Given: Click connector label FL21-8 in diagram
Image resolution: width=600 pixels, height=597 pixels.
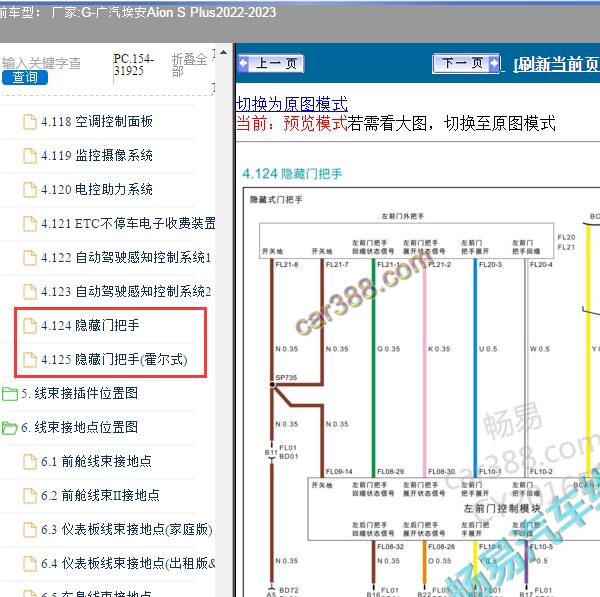Looking at the screenshot, I should (287, 264).
